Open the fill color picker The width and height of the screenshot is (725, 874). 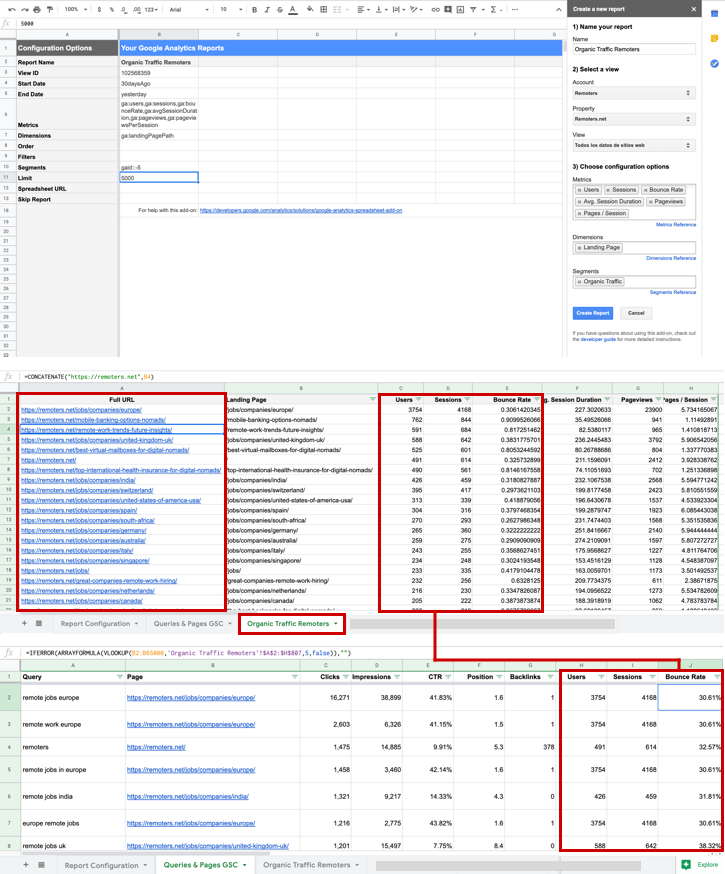pyautogui.click(x=310, y=9)
